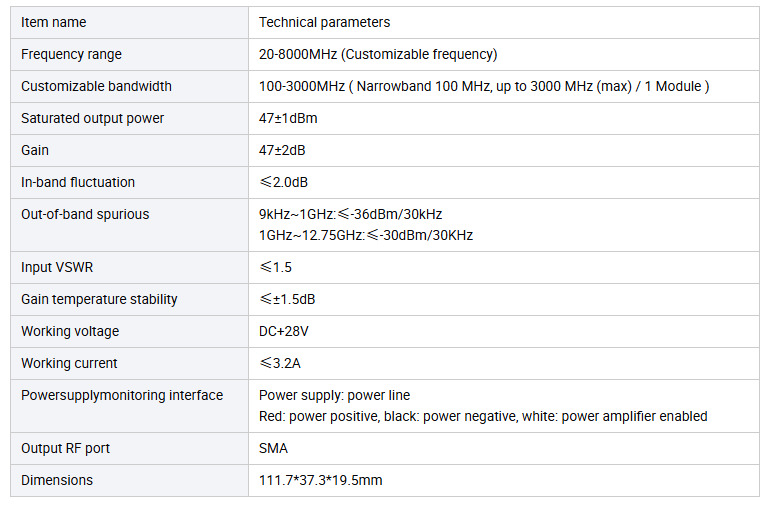Click the '1GHz~12.75GHz:≤-30dBm/30KHz' spurious line

[x=366, y=235]
